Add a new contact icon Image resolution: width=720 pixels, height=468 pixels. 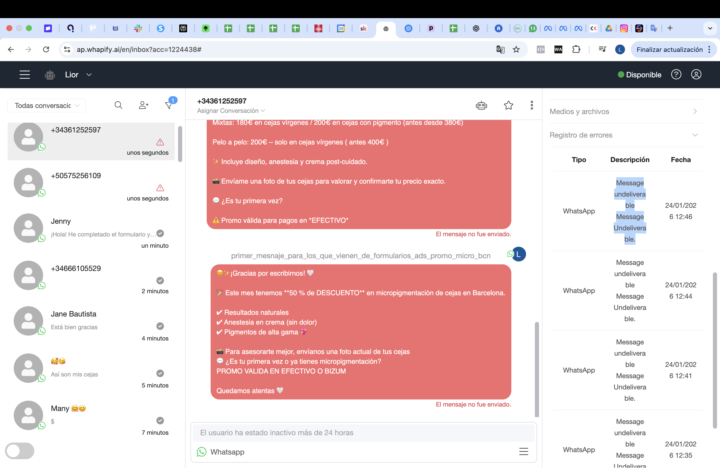click(143, 105)
